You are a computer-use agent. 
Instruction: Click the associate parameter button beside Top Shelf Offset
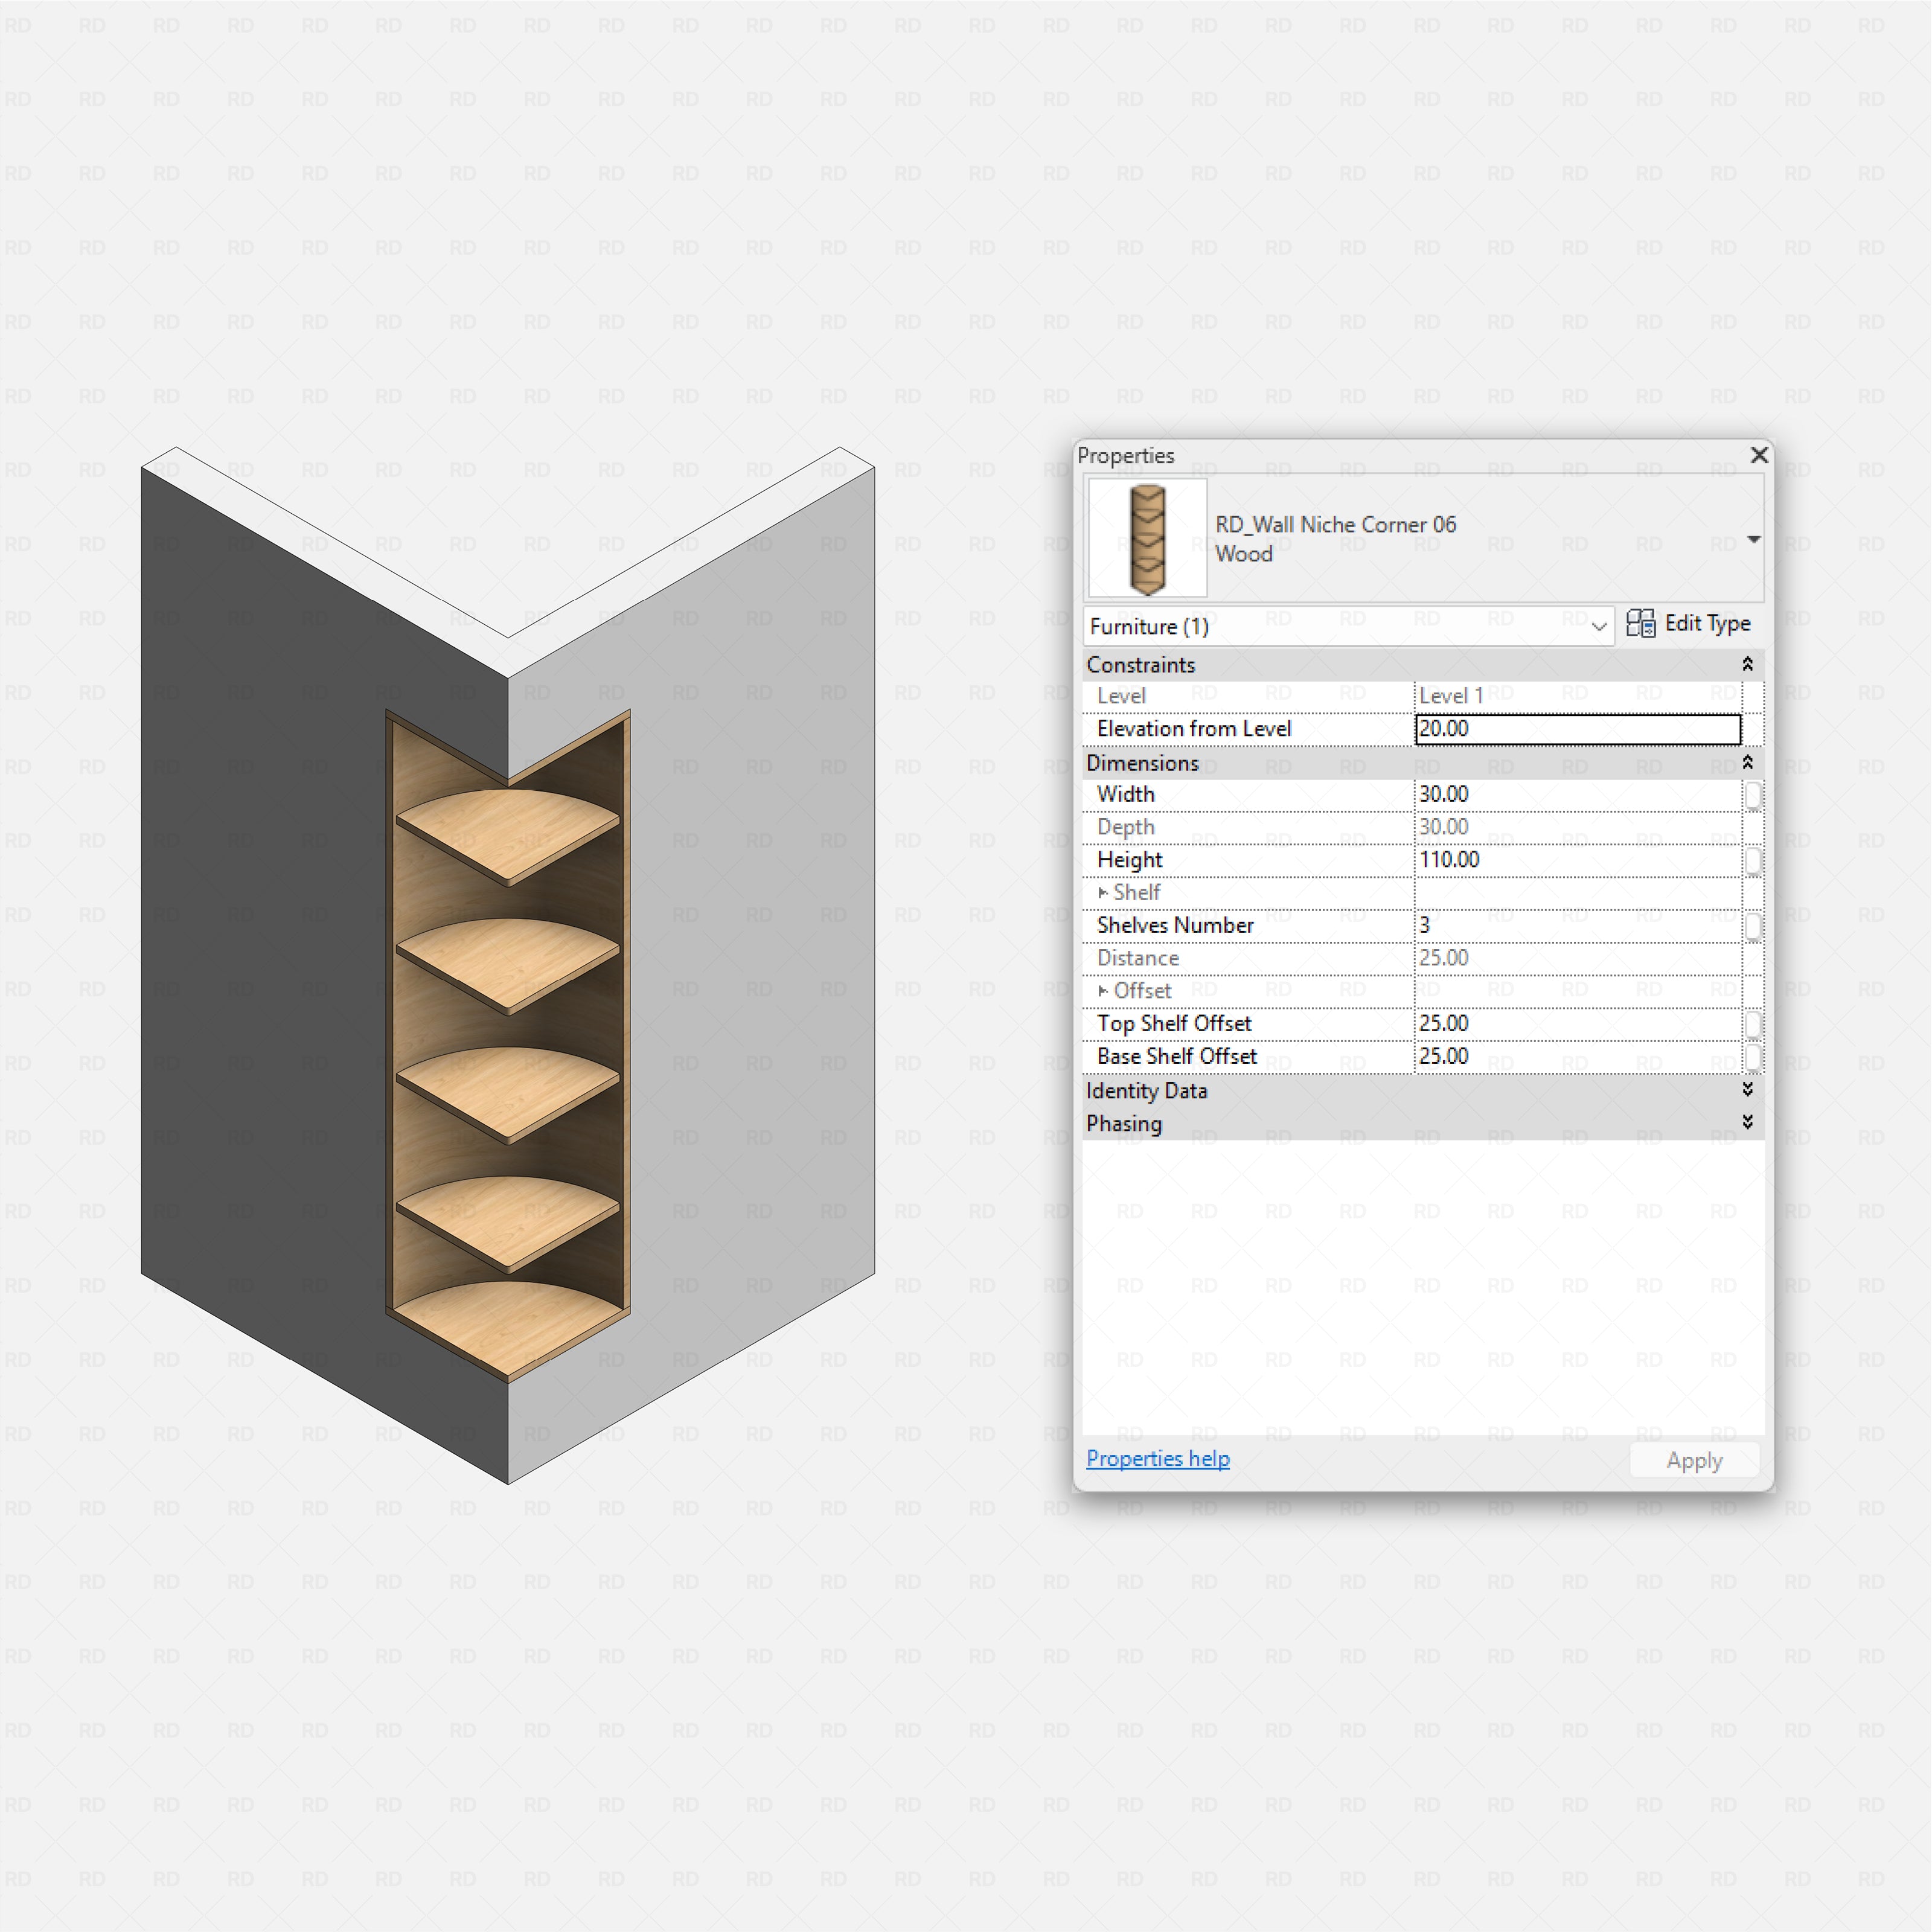tap(1755, 1023)
